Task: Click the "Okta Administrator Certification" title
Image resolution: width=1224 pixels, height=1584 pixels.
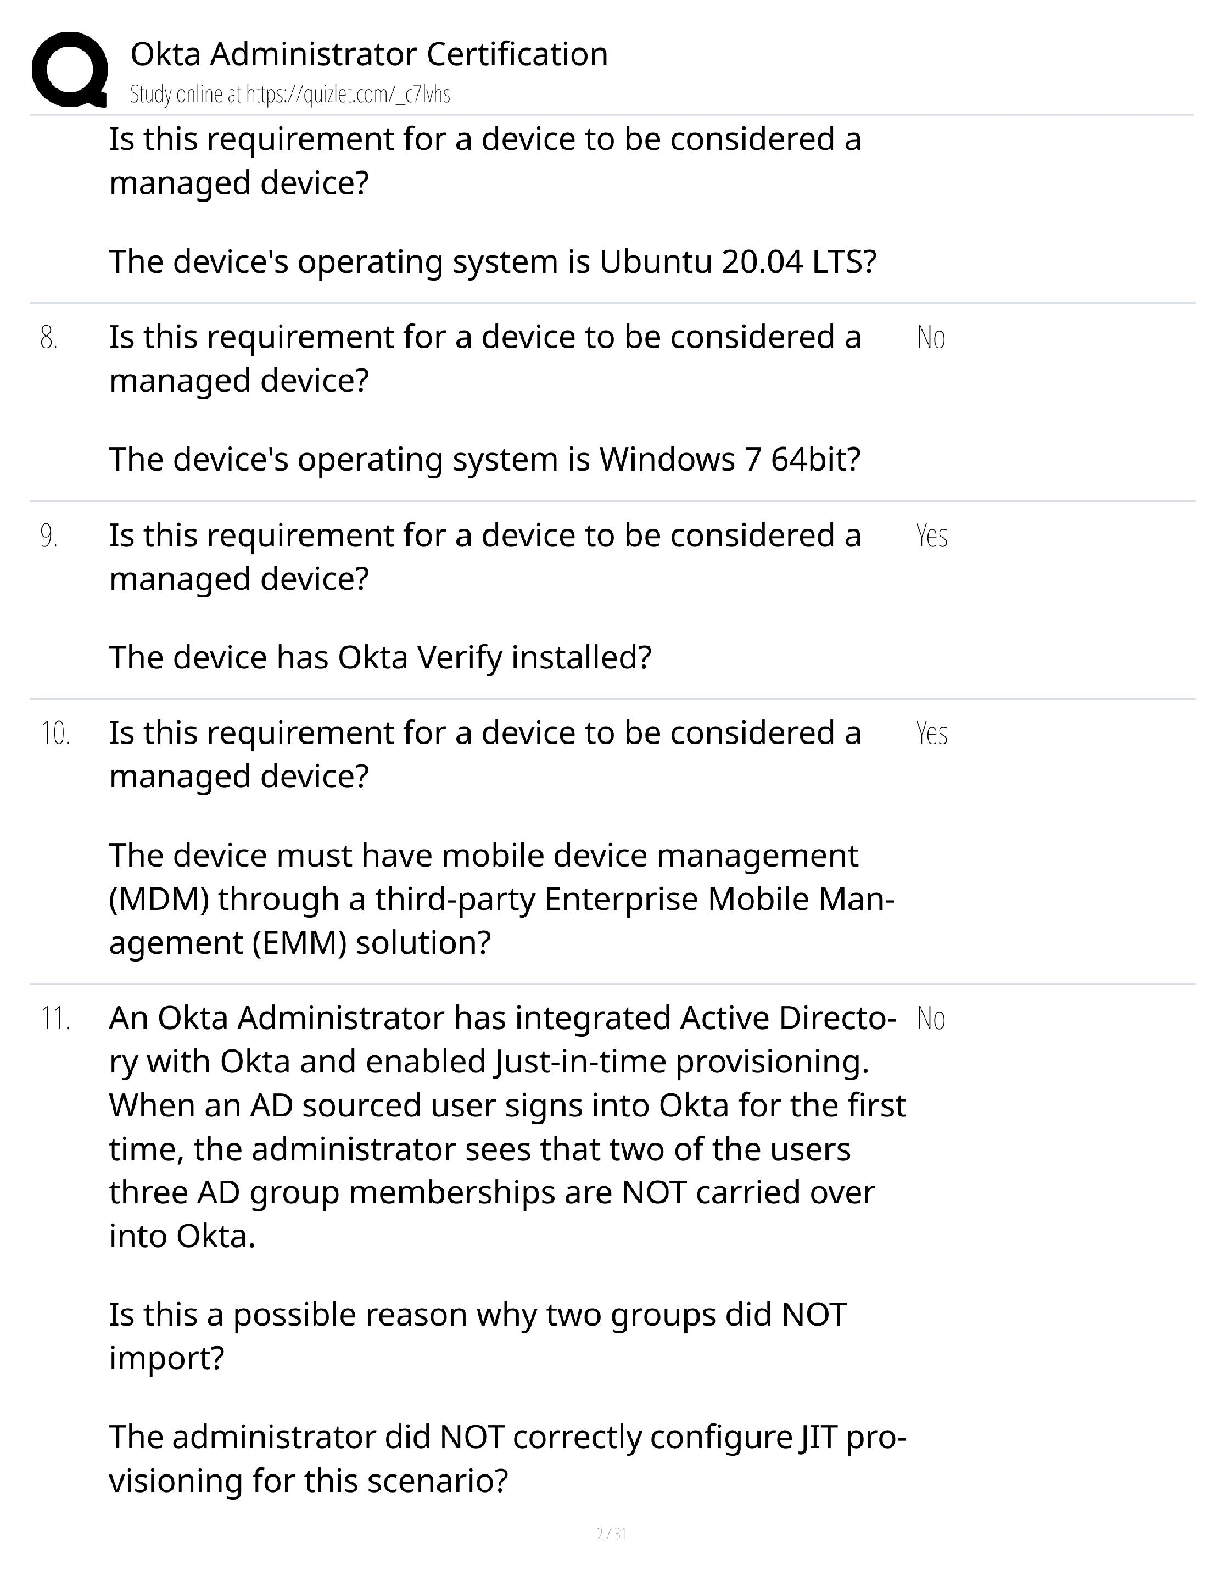Action: (369, 54)
